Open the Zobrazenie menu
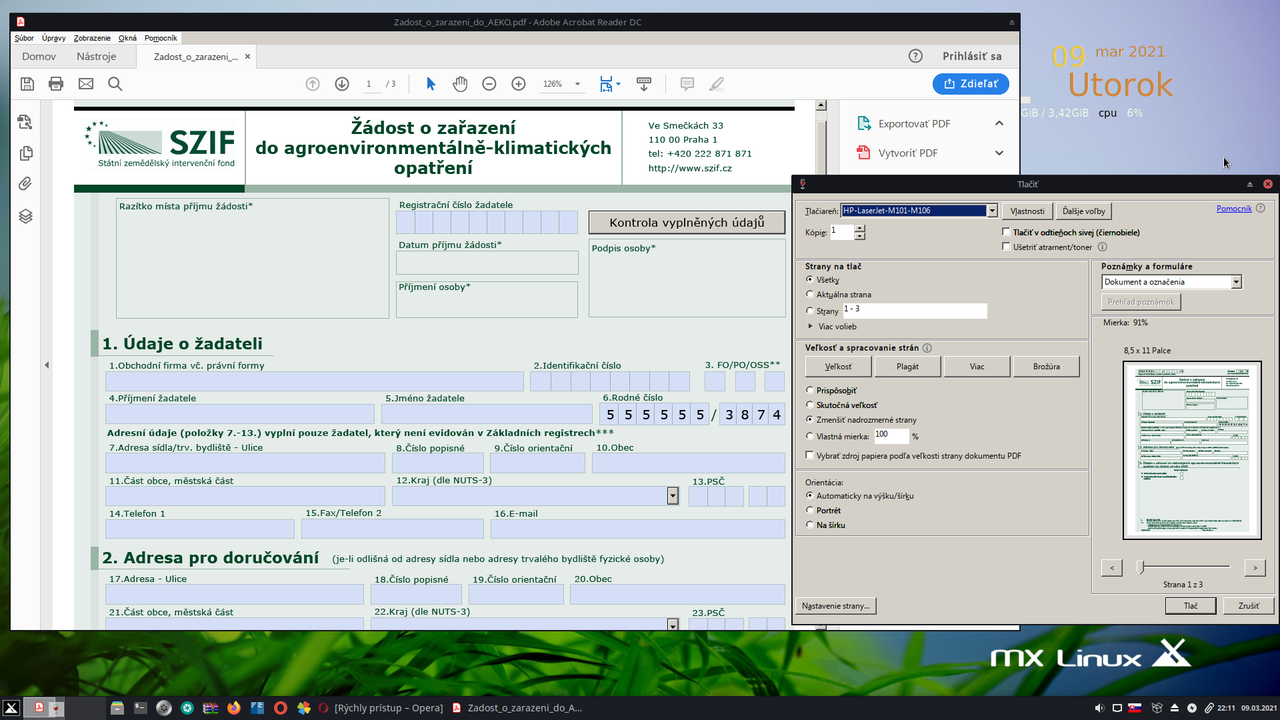 tap(92, 38)
